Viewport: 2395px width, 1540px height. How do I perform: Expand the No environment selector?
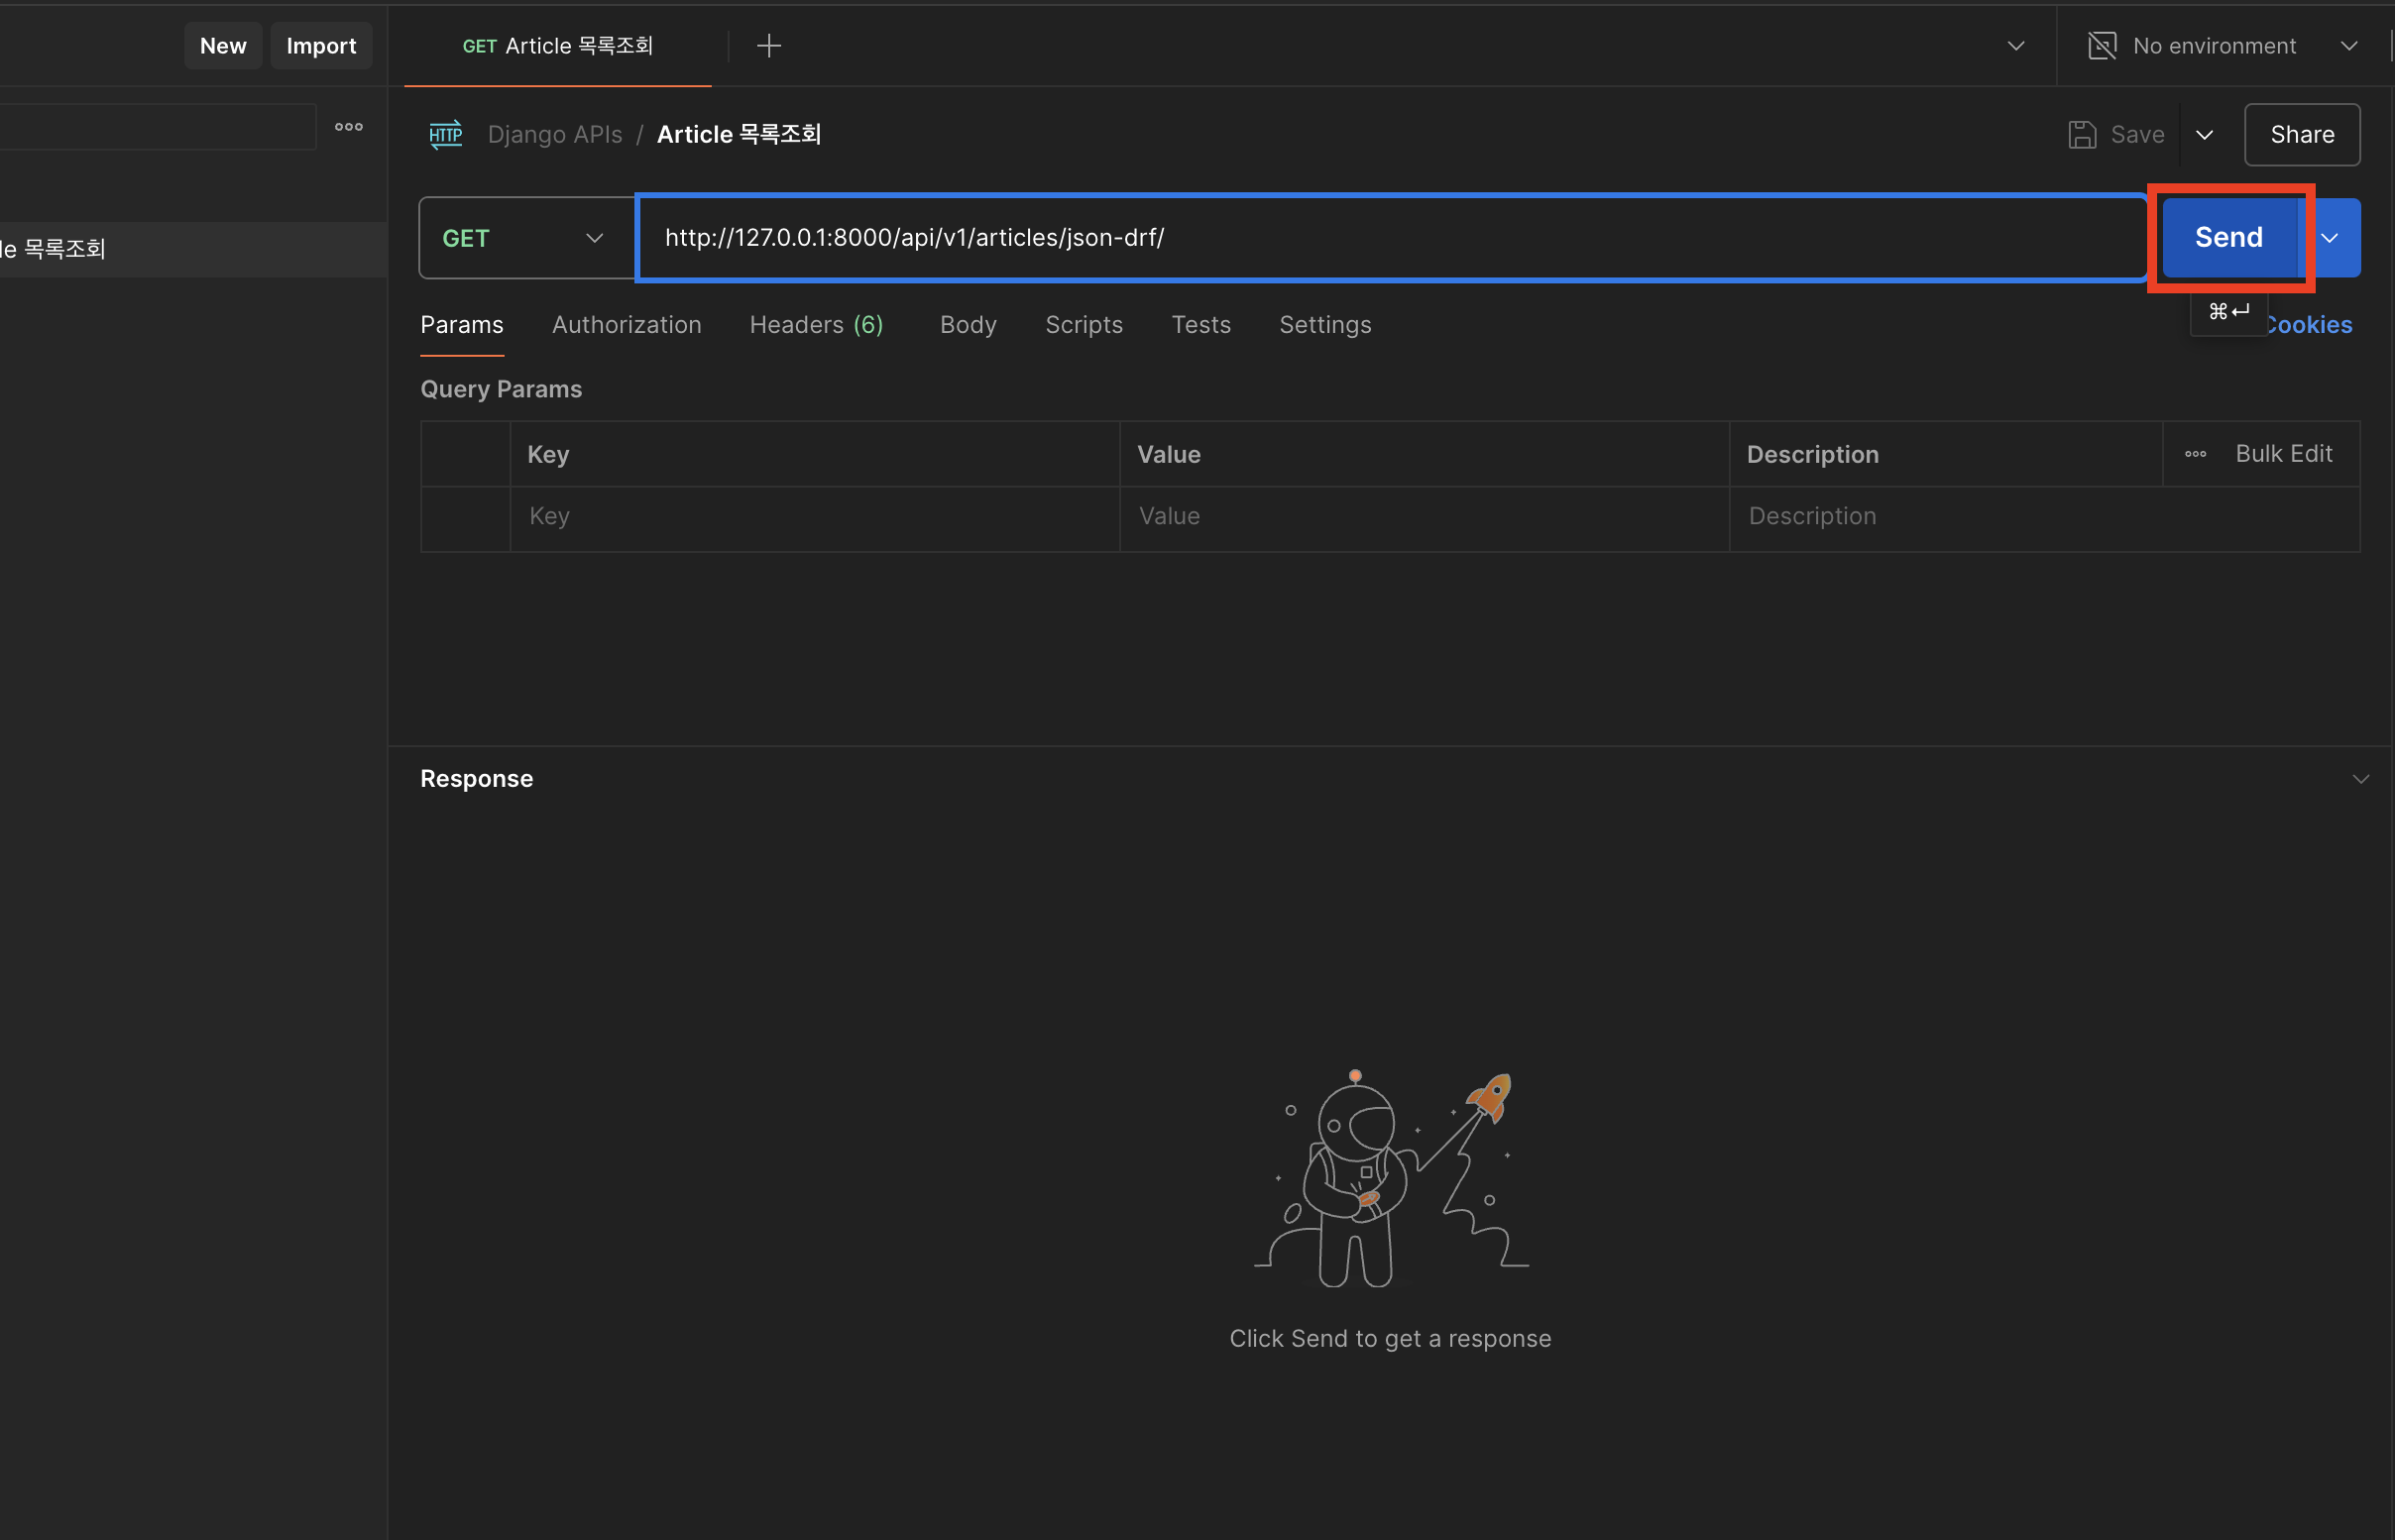[x=2349, y=46]
